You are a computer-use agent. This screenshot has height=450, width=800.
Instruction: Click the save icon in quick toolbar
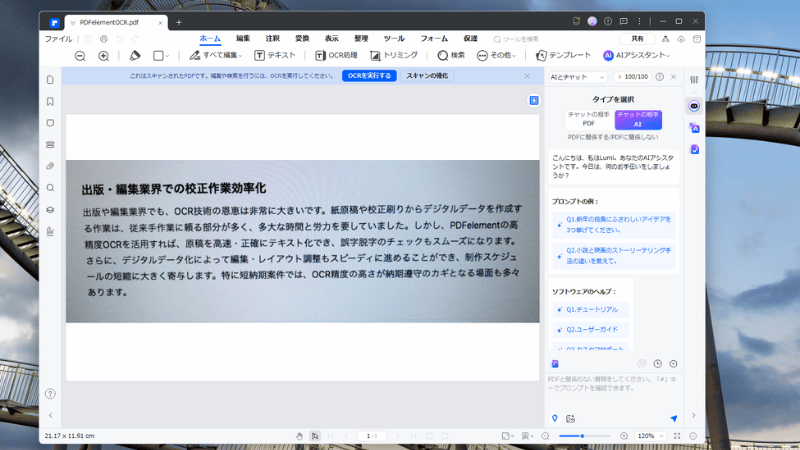point(88,39)
